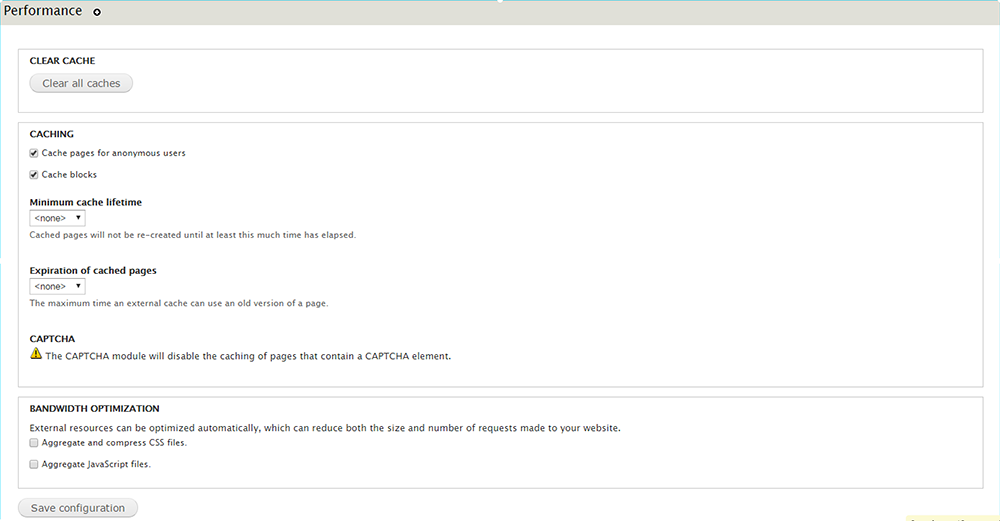Select the 'CLEAR CACHE' section heading
1000x521 pixels.
[62, 61]
